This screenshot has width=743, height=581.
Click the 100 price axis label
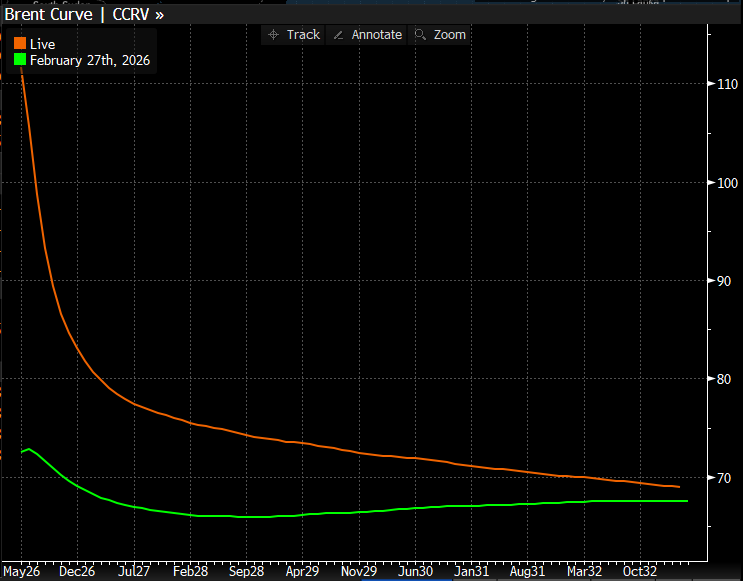[728, 183]
